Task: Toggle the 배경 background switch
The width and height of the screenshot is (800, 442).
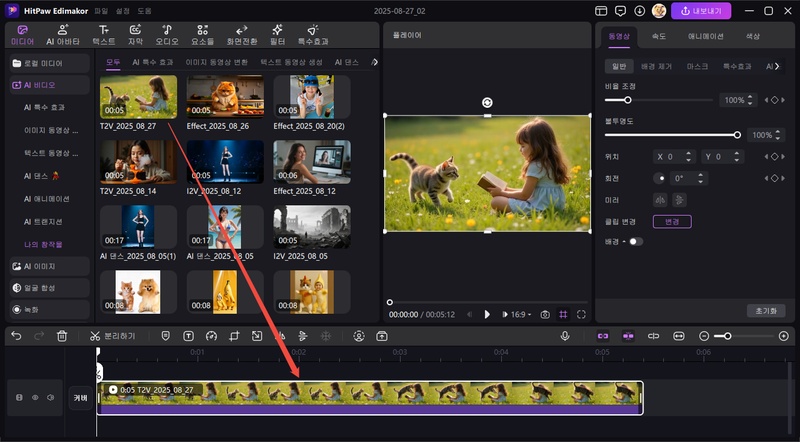Action: [x=636, y=241]
